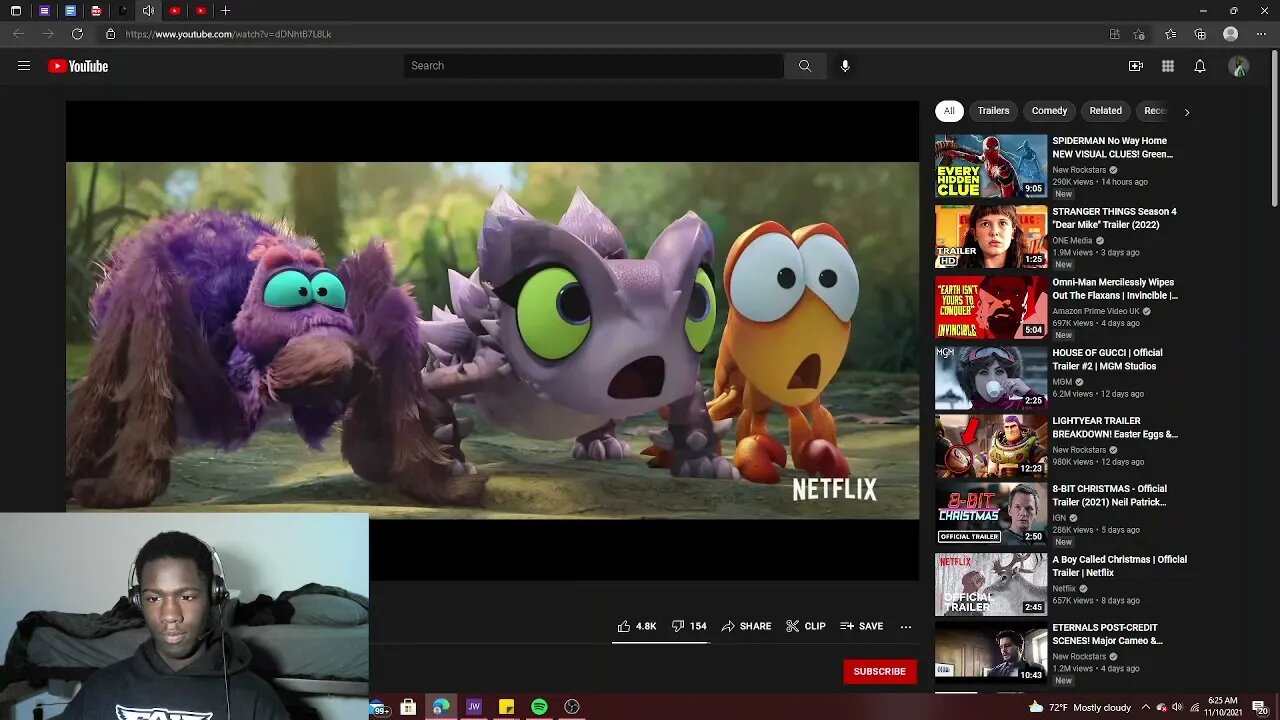Subscribe to the channel
The width and height of the screenshot is (1280, 720).
tap(880, 671)
